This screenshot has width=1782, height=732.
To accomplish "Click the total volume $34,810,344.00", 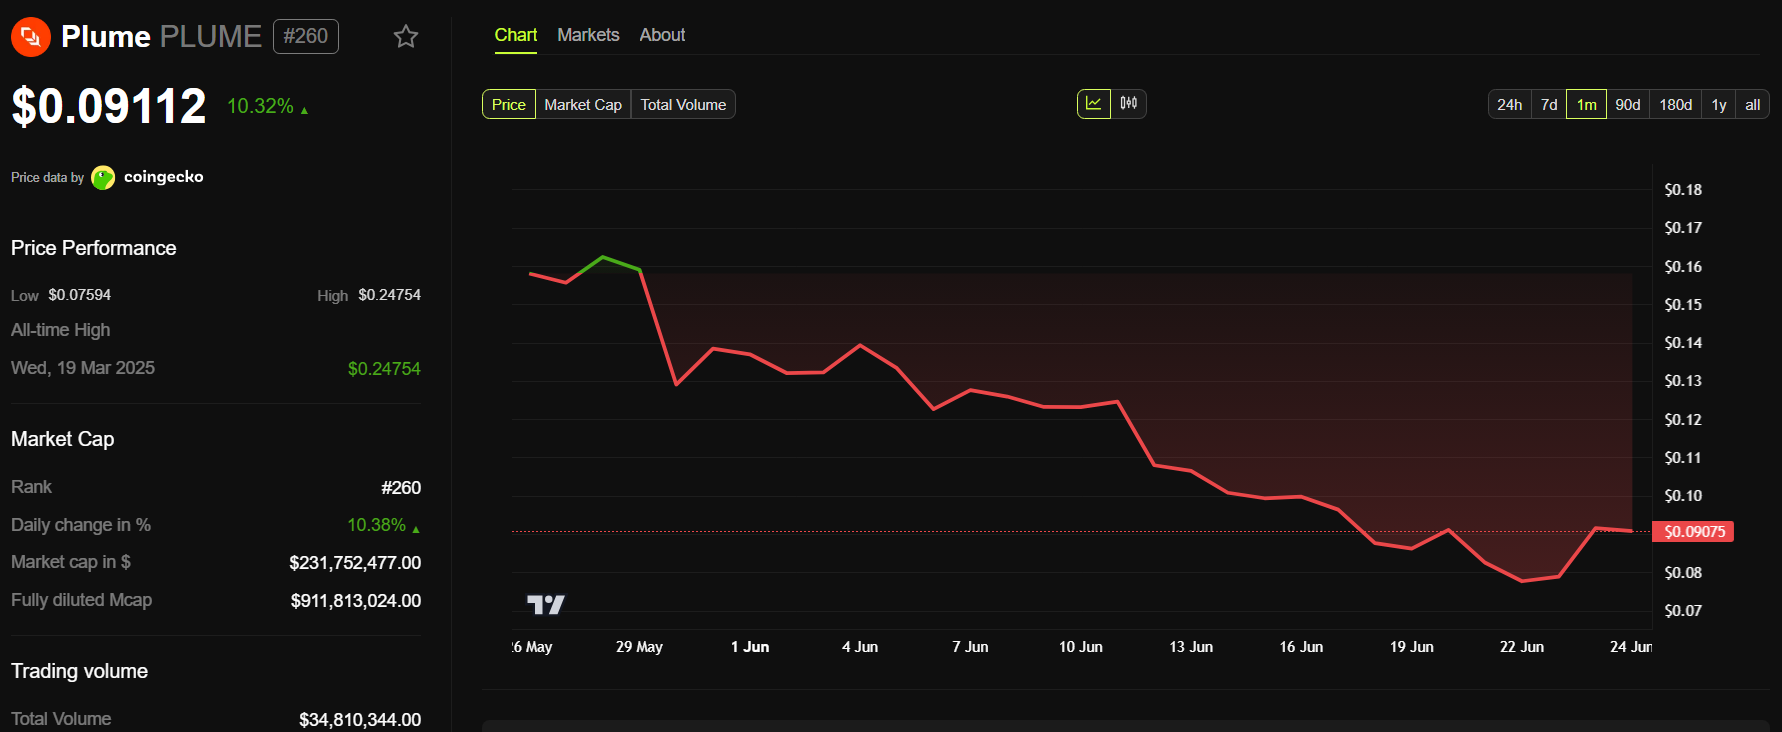I will pyautogui.click(x=360, y=720).
